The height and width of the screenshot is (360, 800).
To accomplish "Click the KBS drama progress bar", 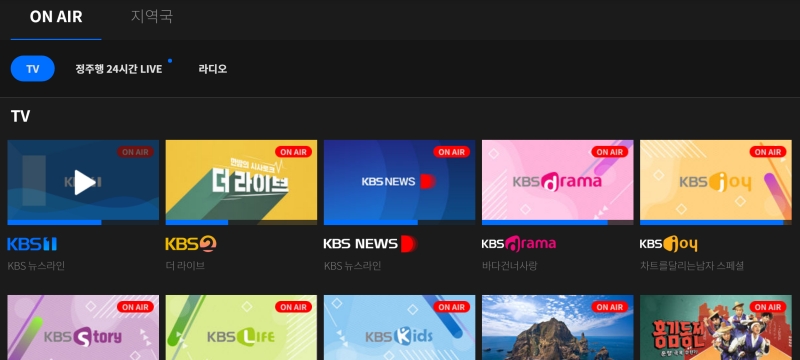I will 558,222.
